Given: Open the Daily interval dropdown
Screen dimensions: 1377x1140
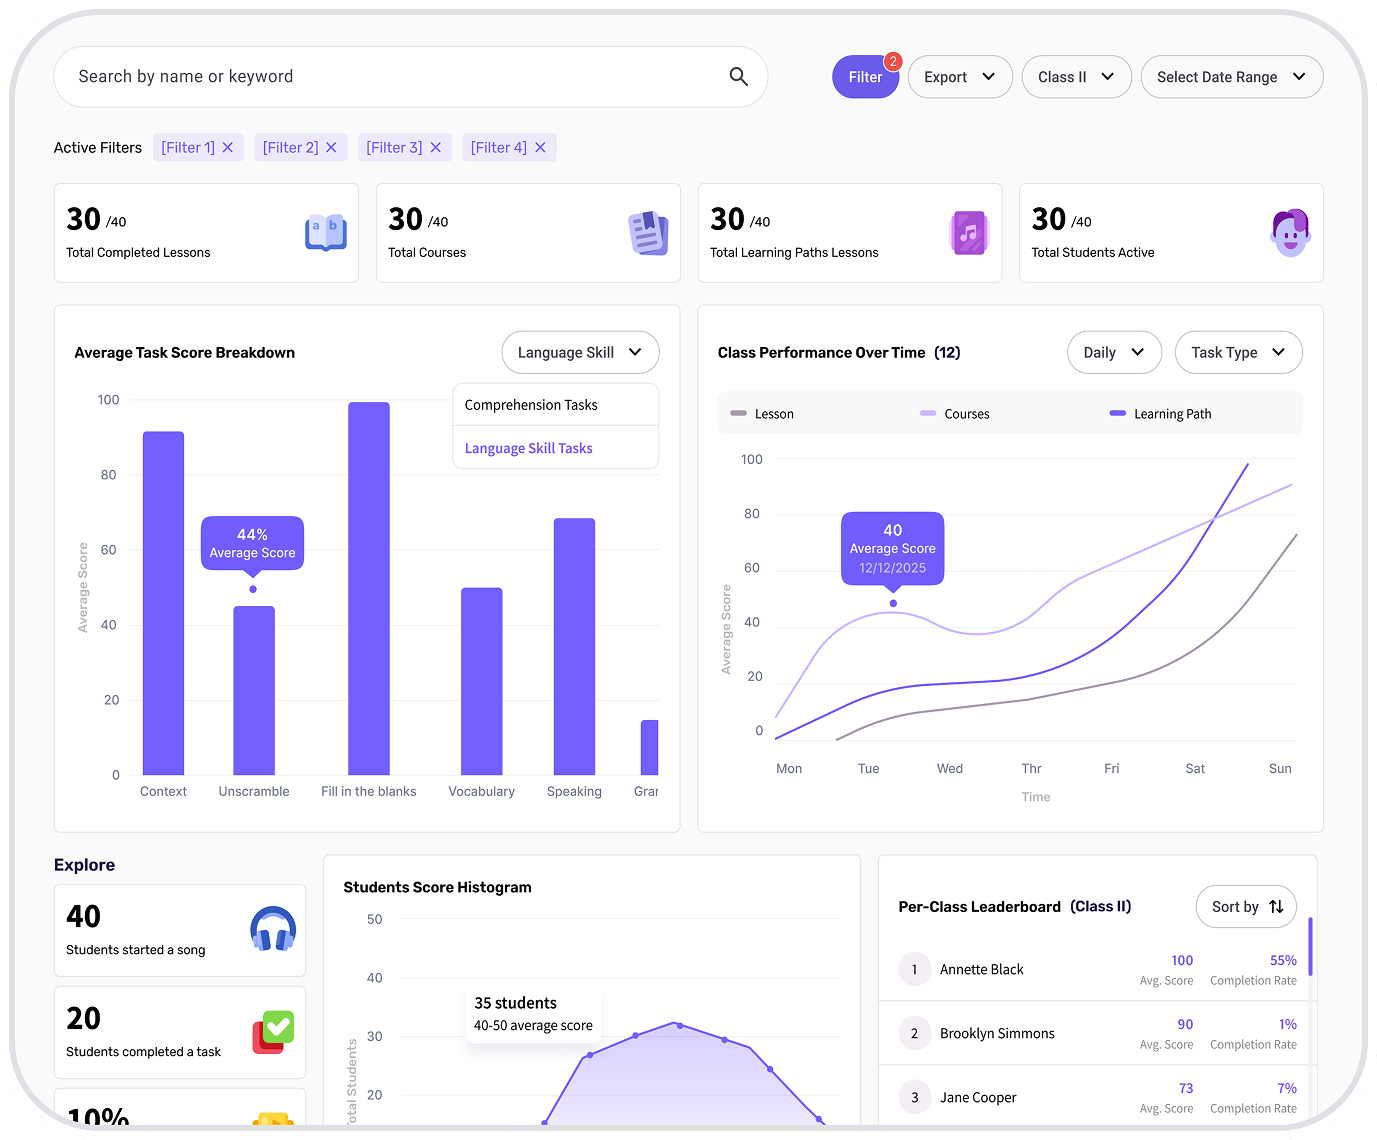Looking at the screenshot, I should pos(1113,353).
